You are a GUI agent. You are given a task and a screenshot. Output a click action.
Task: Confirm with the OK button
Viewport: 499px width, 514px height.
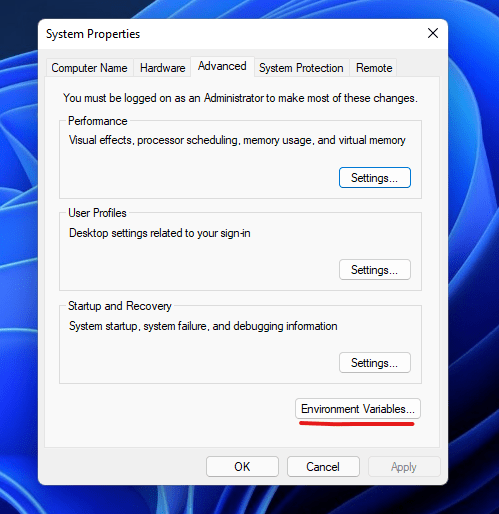242,467
